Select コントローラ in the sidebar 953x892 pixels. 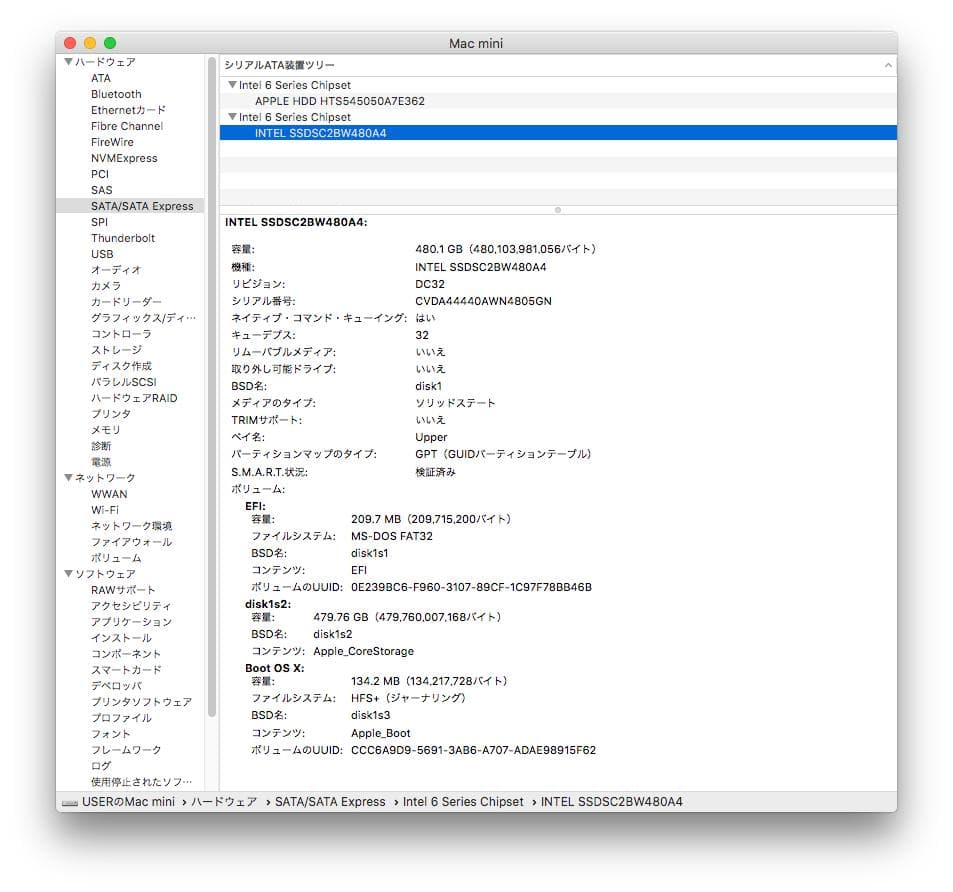121,334
